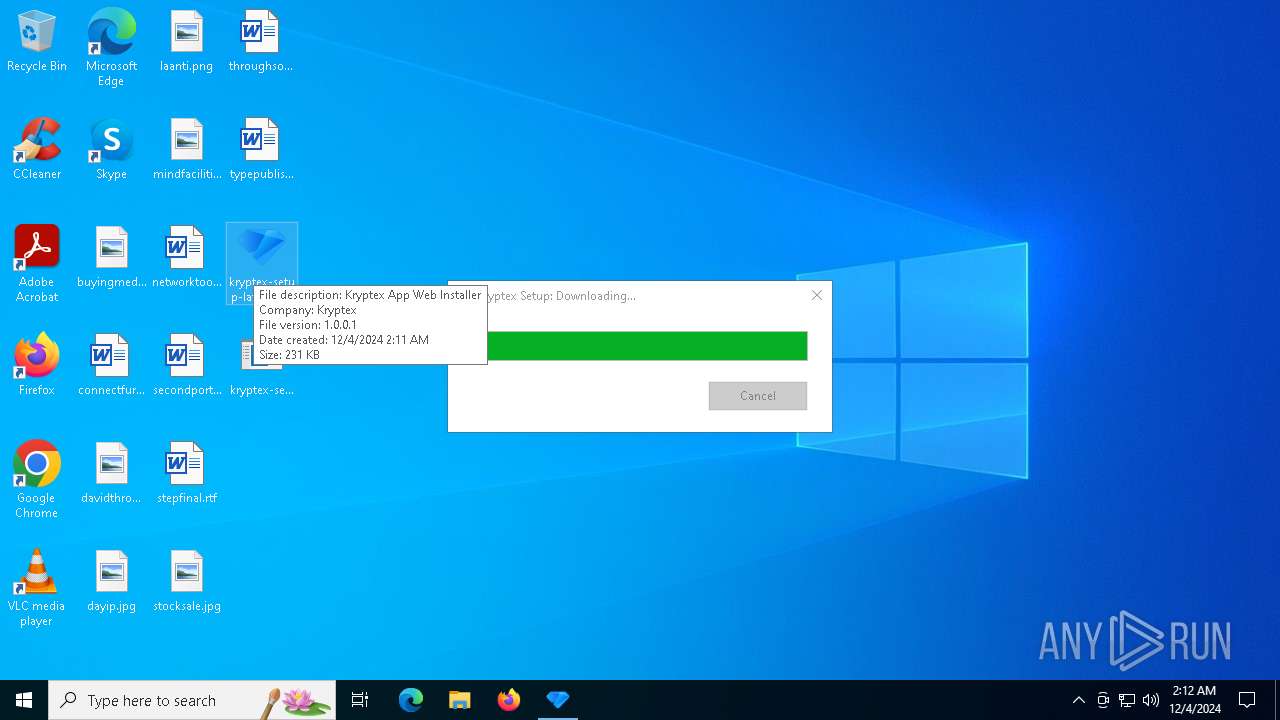The width and height of the screenshot is (1280, 720).
Task: Select the CCleaner desktop shortcut
Action: [x=37, y=150]
